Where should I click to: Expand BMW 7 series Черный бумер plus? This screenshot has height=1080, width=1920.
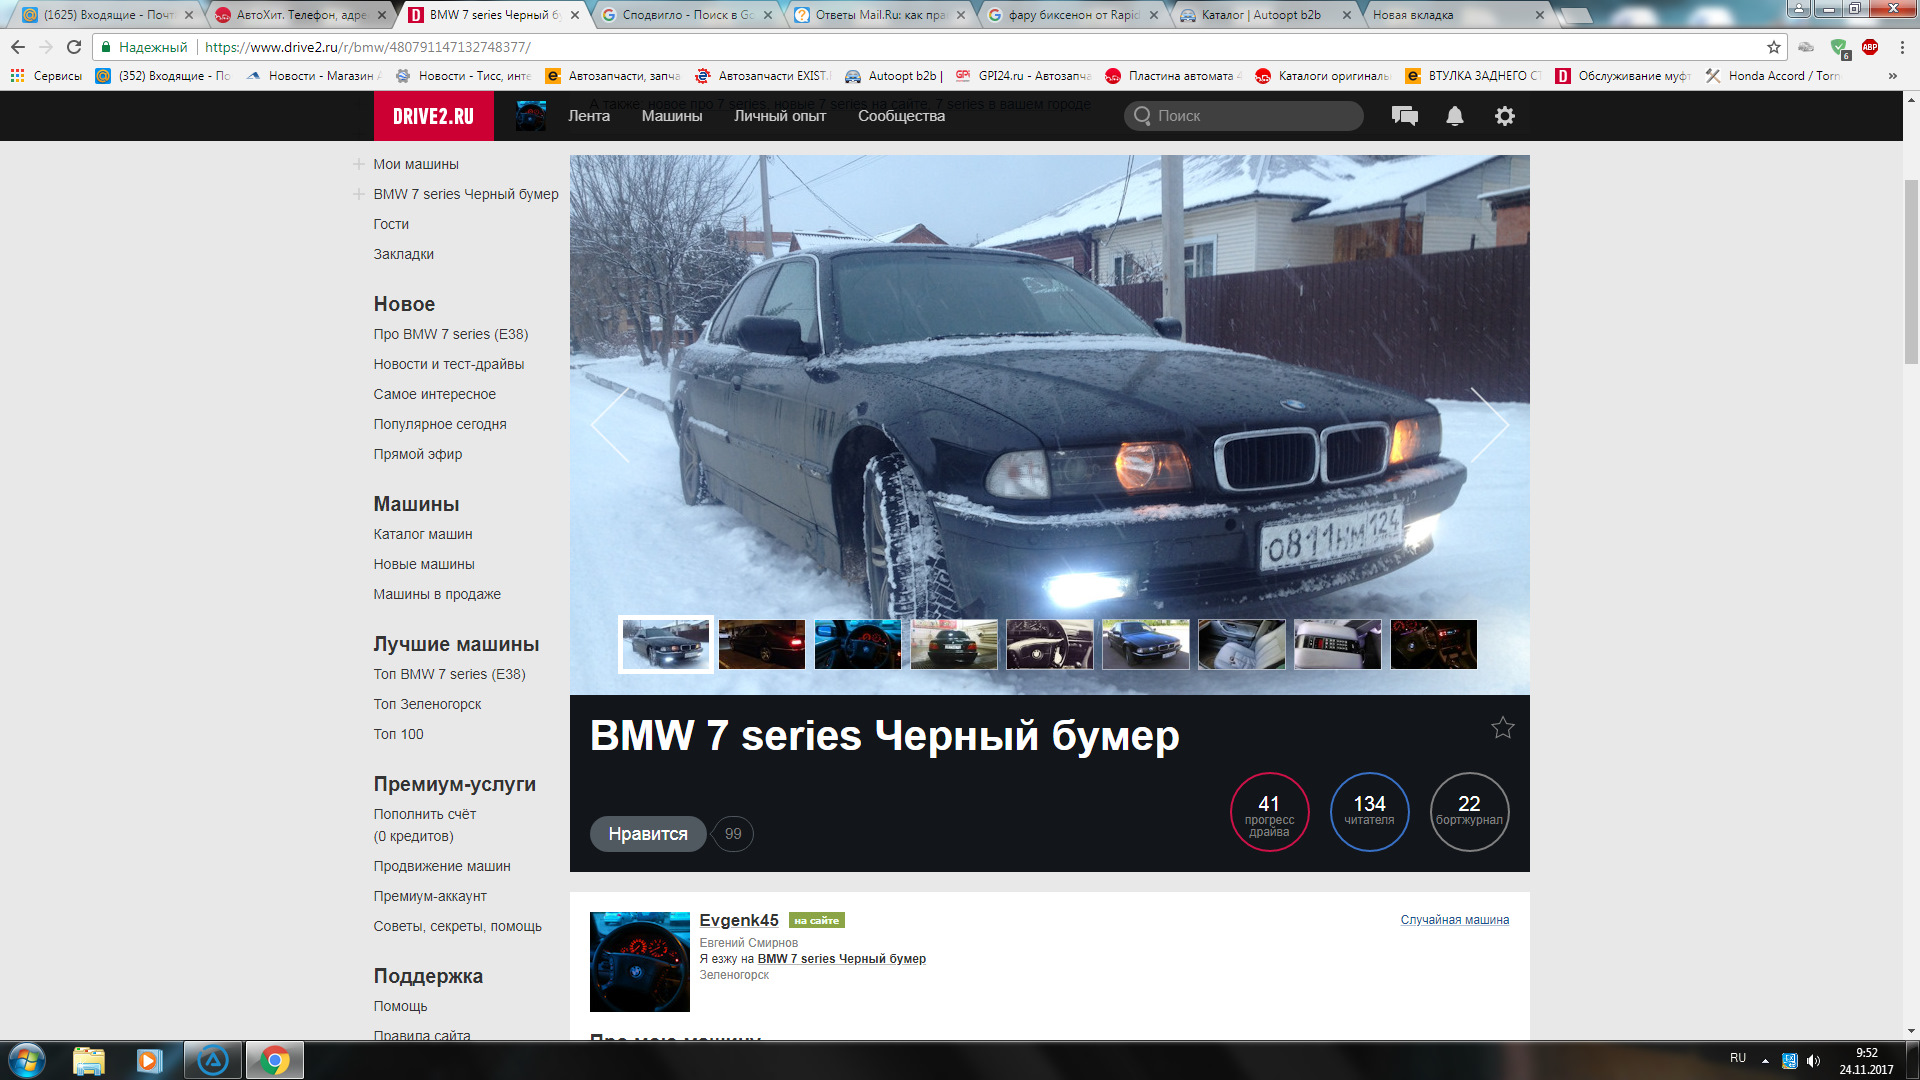coord(358,194)
